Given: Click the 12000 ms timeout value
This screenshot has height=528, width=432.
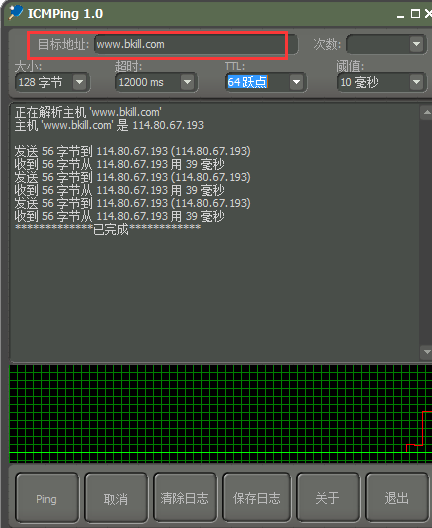Looking at the screenshot, I should point(141,82).
